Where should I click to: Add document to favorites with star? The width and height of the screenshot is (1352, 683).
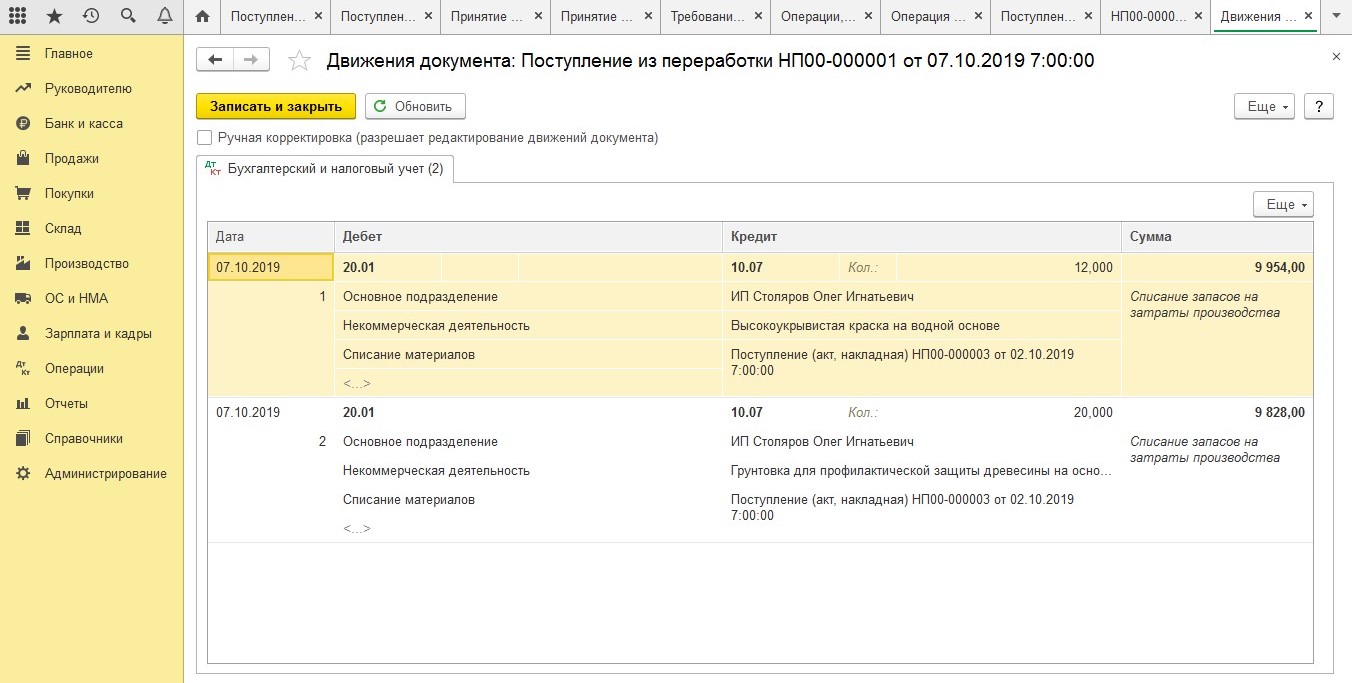299,61
